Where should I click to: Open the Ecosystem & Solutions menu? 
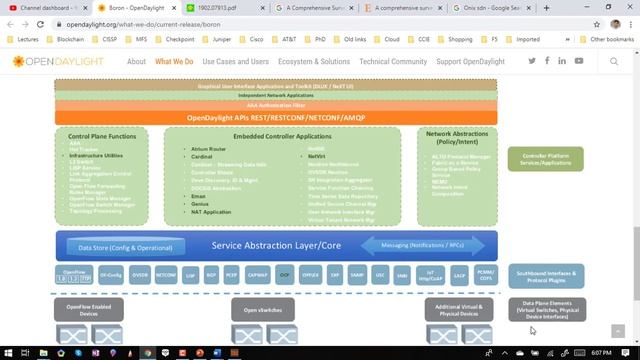point(314,62)
